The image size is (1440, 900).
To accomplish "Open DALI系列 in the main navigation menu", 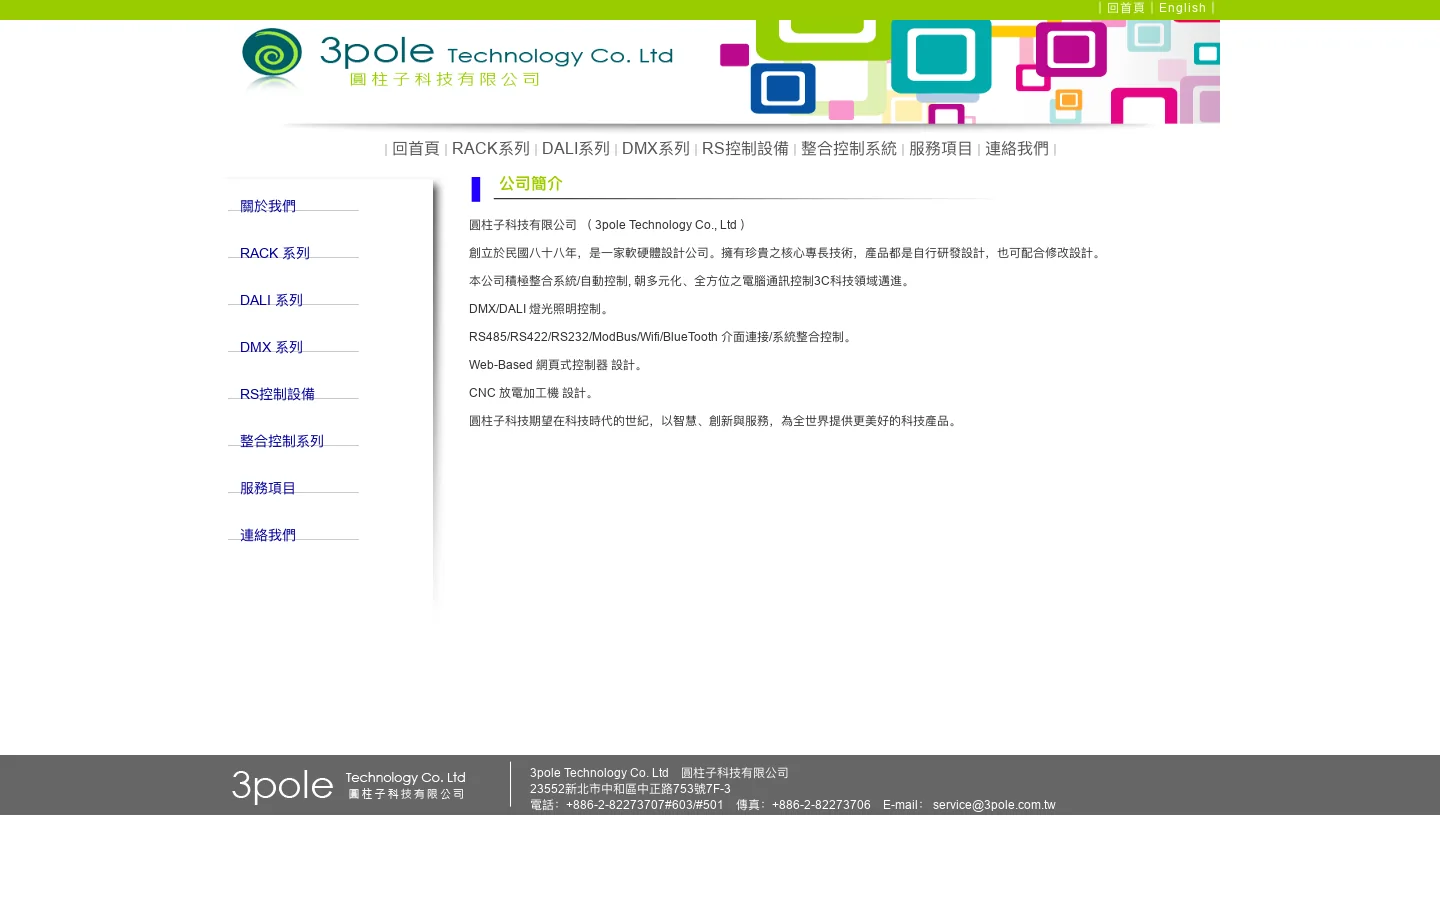I will click(x=576, y=149).
